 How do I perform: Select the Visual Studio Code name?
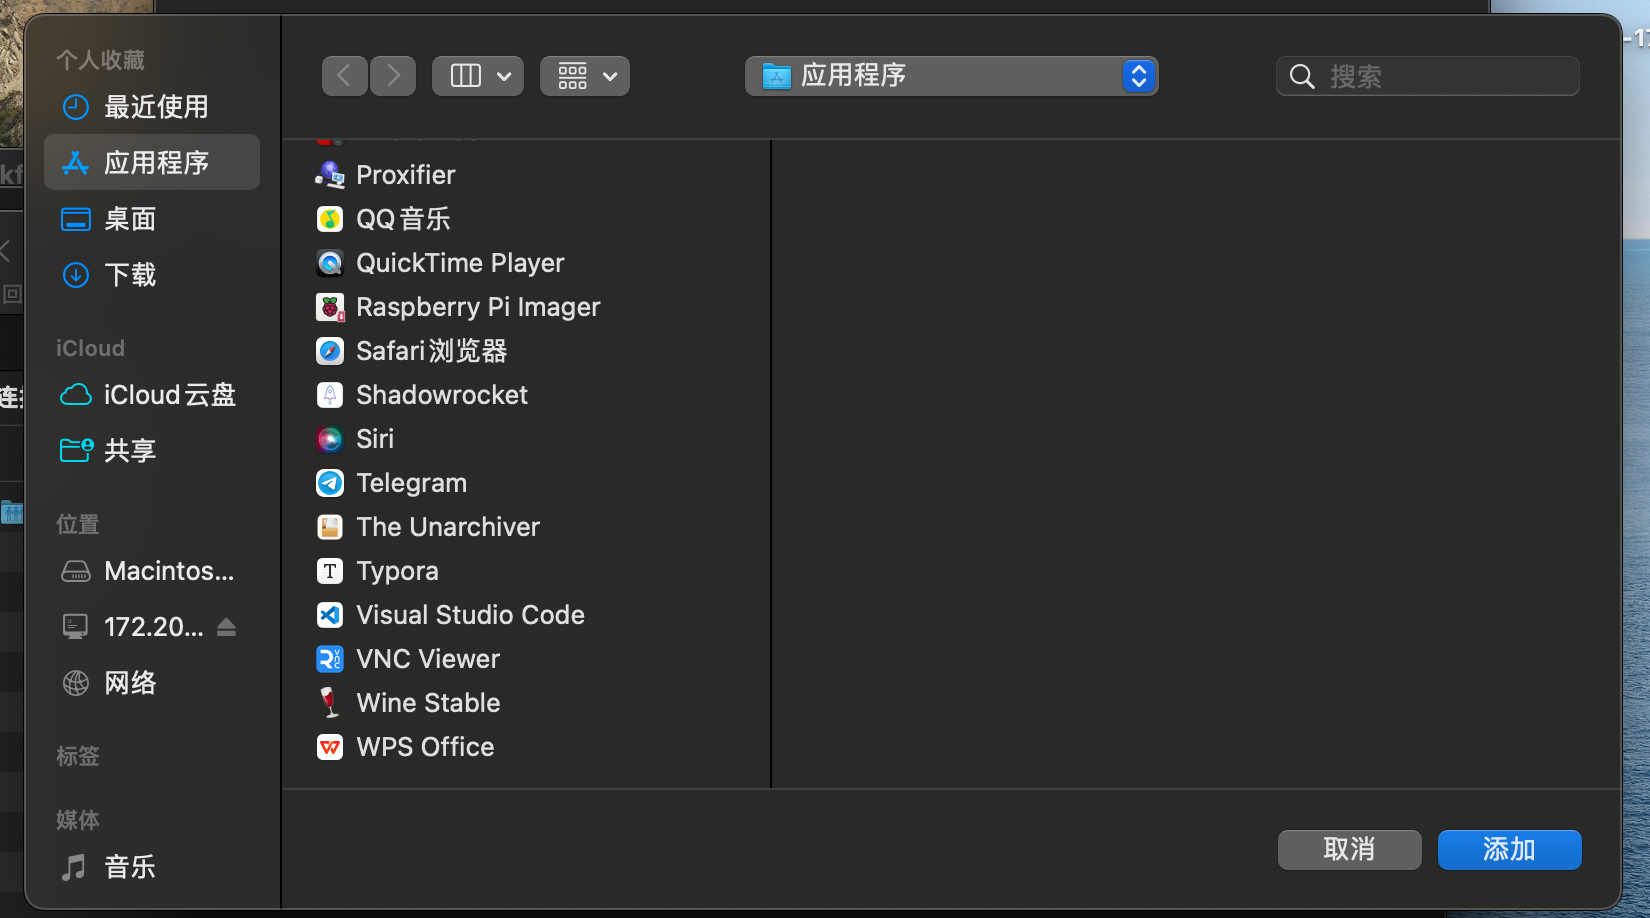[x=471, y=615]
